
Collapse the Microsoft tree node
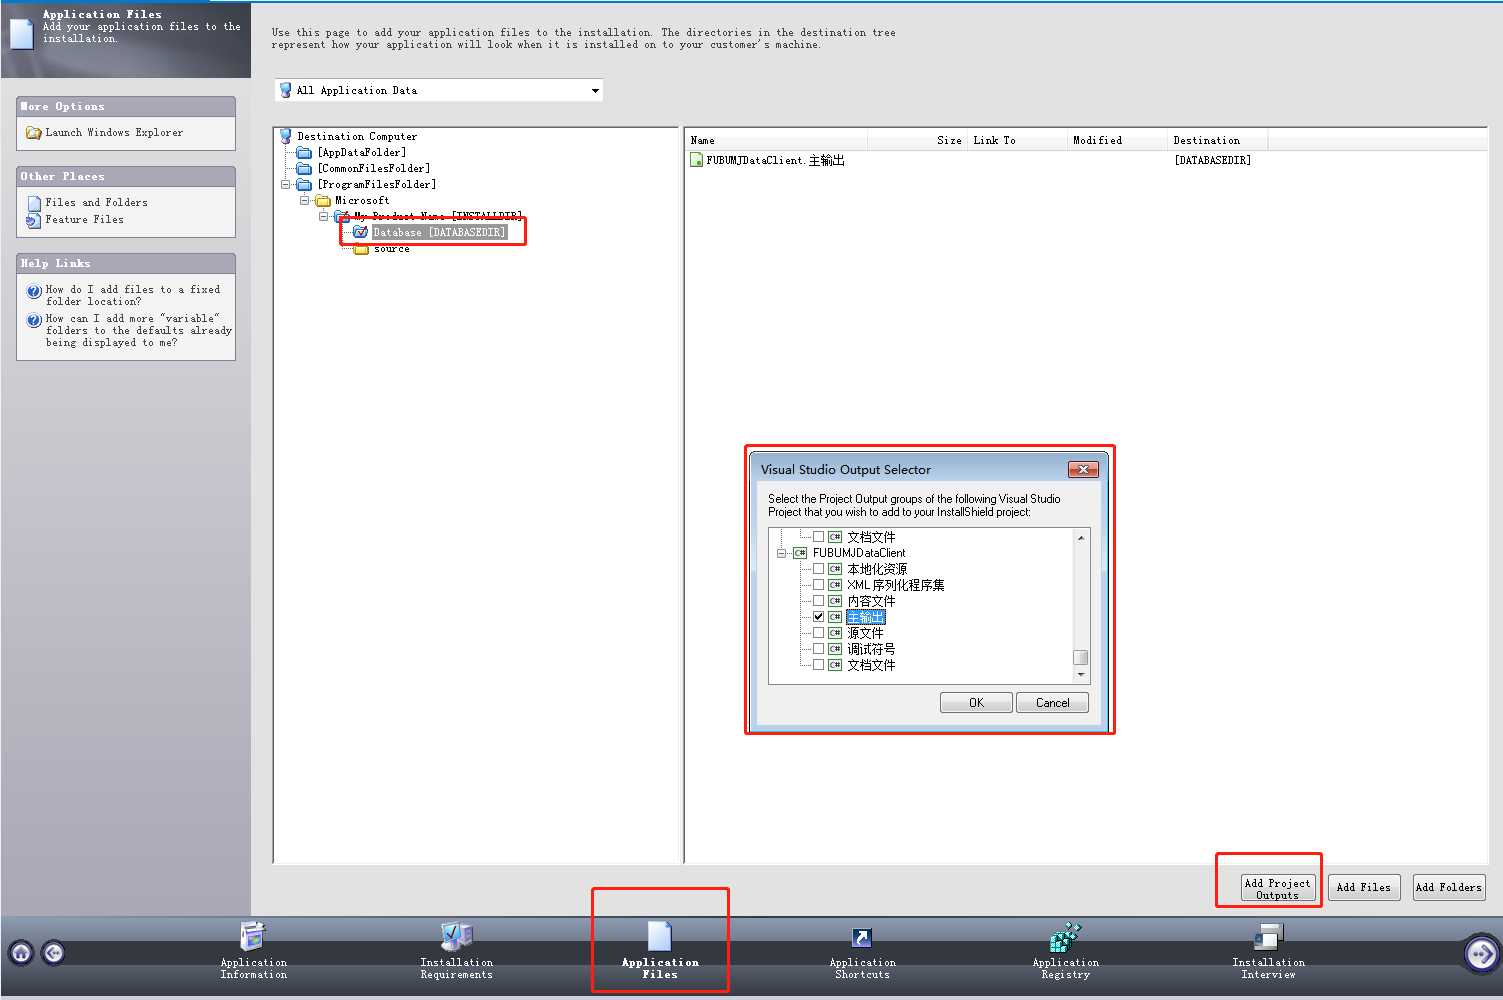[305, 200]
